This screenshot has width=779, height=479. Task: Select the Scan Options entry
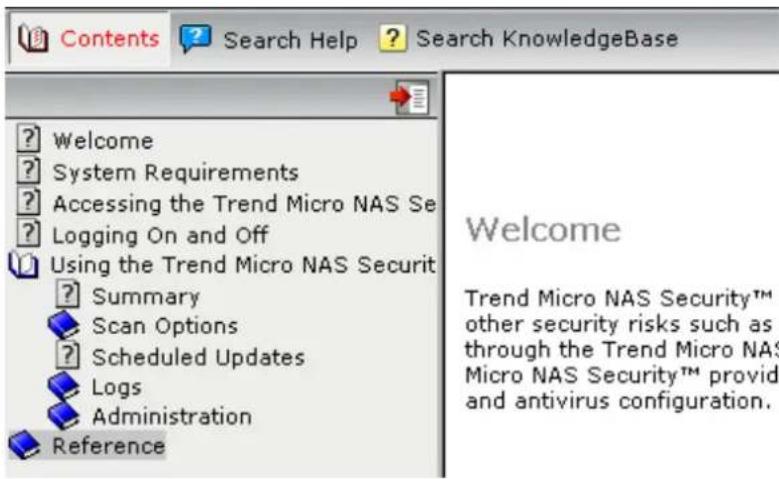click(x=164, y=326)
